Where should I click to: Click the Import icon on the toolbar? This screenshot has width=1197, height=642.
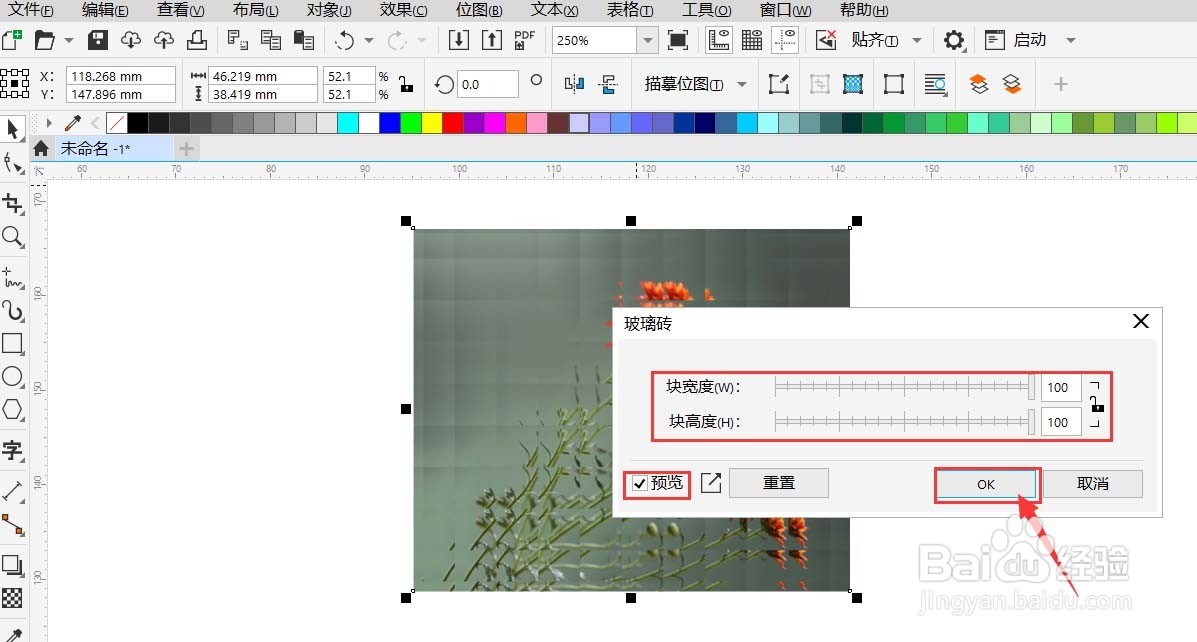click(460, 39)
